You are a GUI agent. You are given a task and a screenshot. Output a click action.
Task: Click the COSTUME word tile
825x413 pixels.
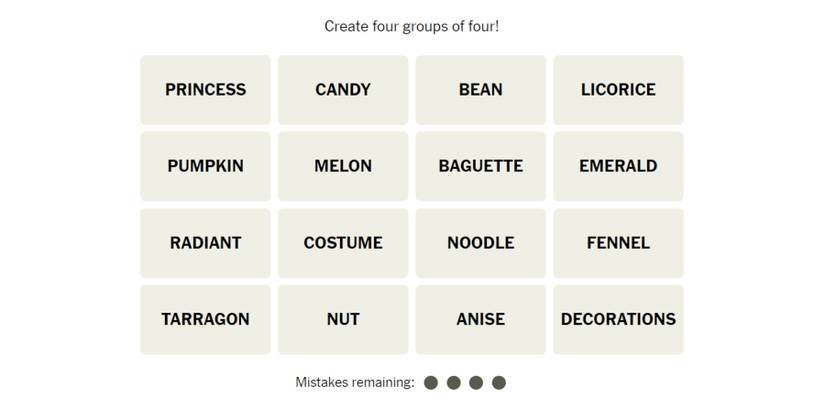343,243
